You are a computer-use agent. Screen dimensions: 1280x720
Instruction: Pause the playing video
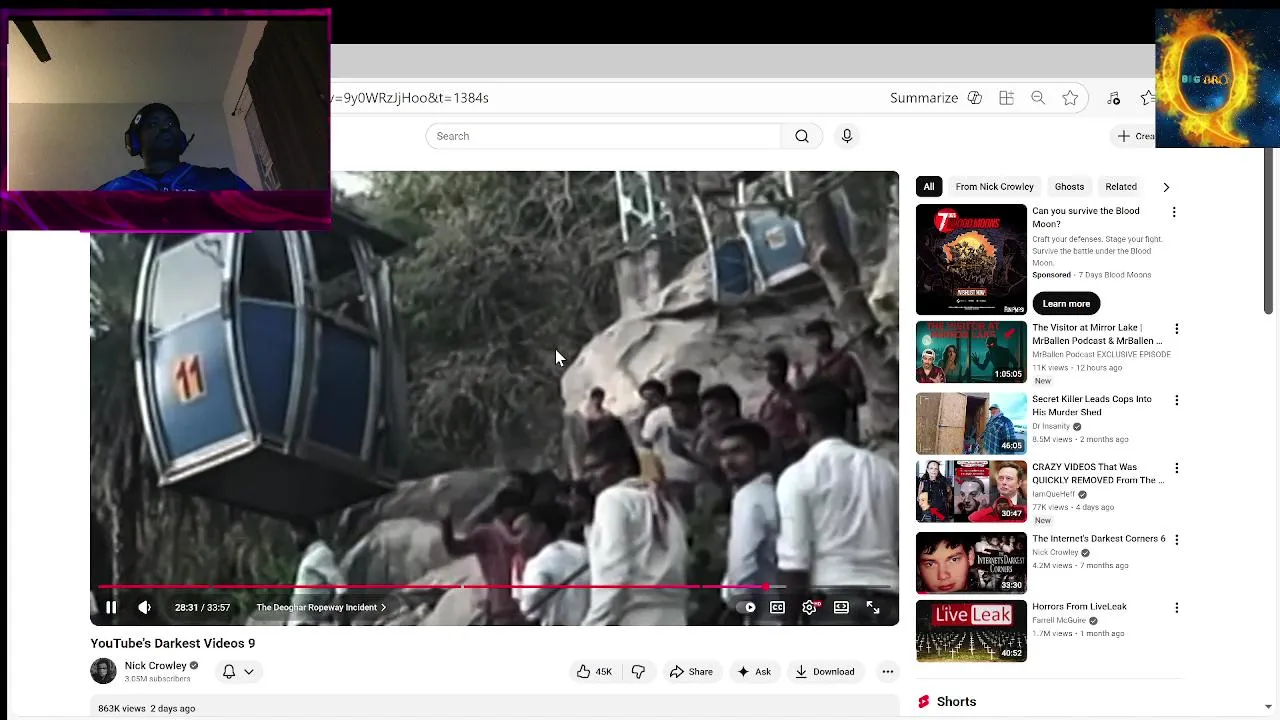[x=111, y=607]
